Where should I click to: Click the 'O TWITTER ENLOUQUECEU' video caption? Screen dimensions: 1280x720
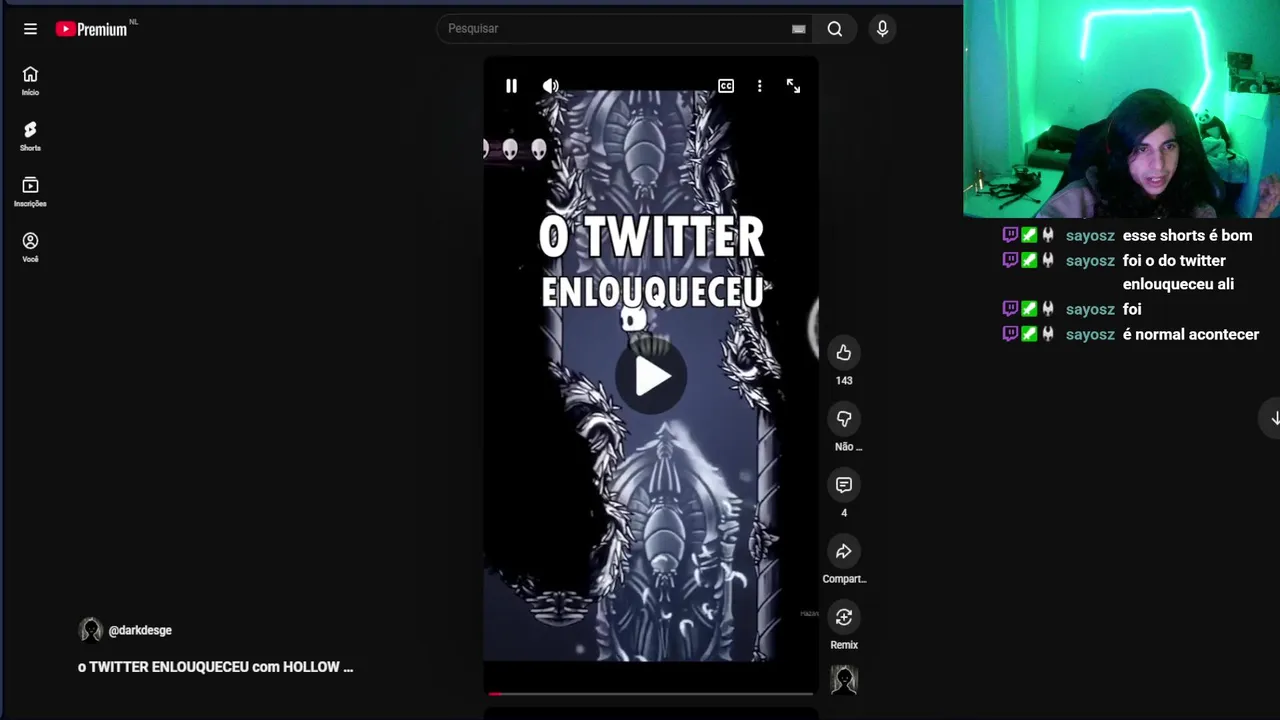click(652, 263)
